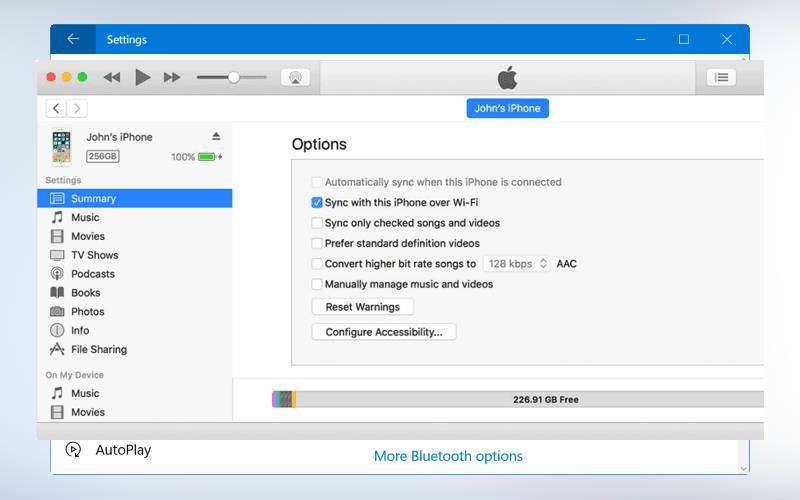Enable Prefer standard definition videos
The width and height of the screenshot is (800, 500).
pyautogui.click(x=317, y=243)
